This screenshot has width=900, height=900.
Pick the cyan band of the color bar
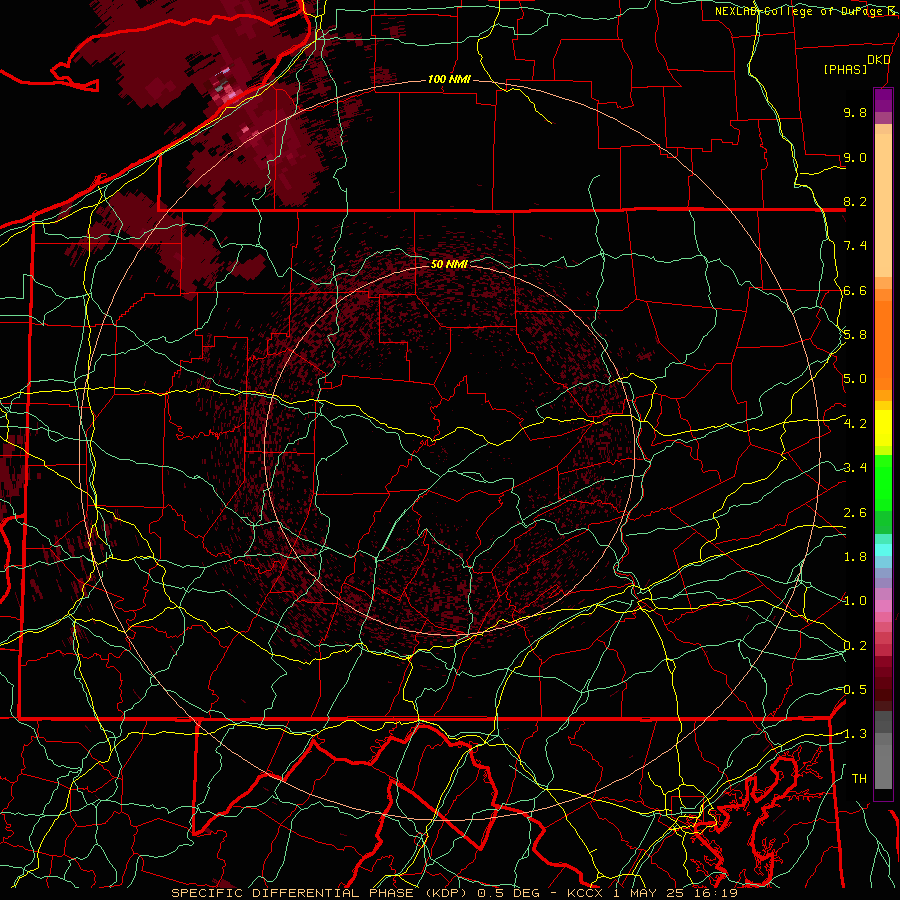883,550
